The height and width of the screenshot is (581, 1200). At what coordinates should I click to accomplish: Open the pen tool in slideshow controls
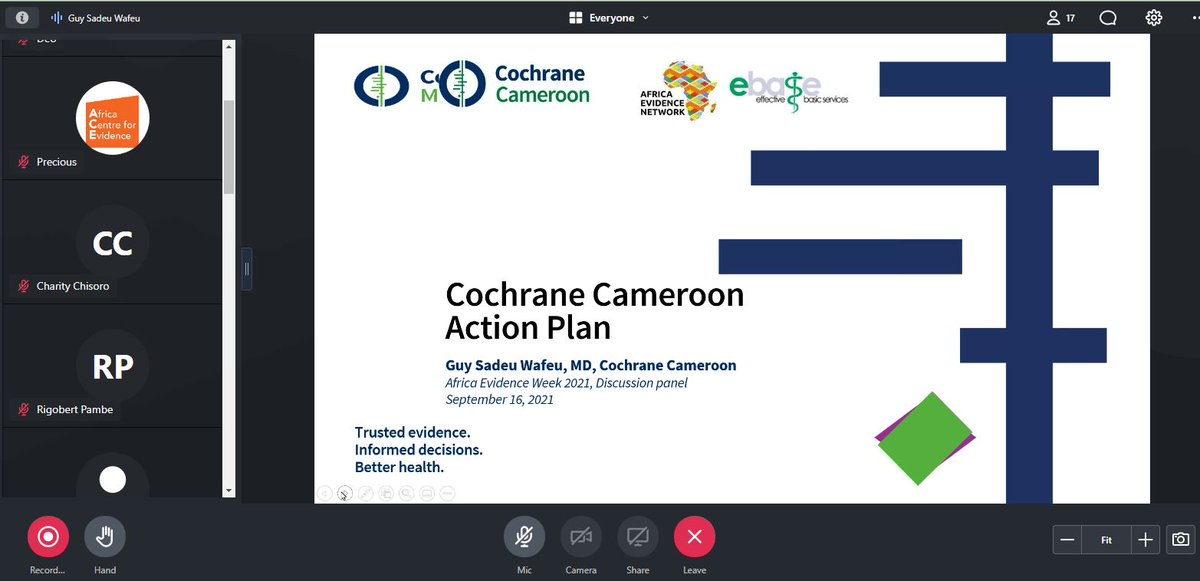[x=366, y=493]
